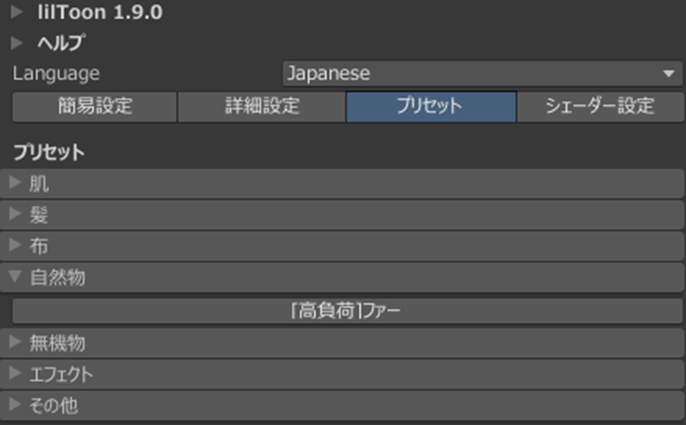
Task: Apply the [高負荷]ファー preset
Action: [x=347, y=311]
